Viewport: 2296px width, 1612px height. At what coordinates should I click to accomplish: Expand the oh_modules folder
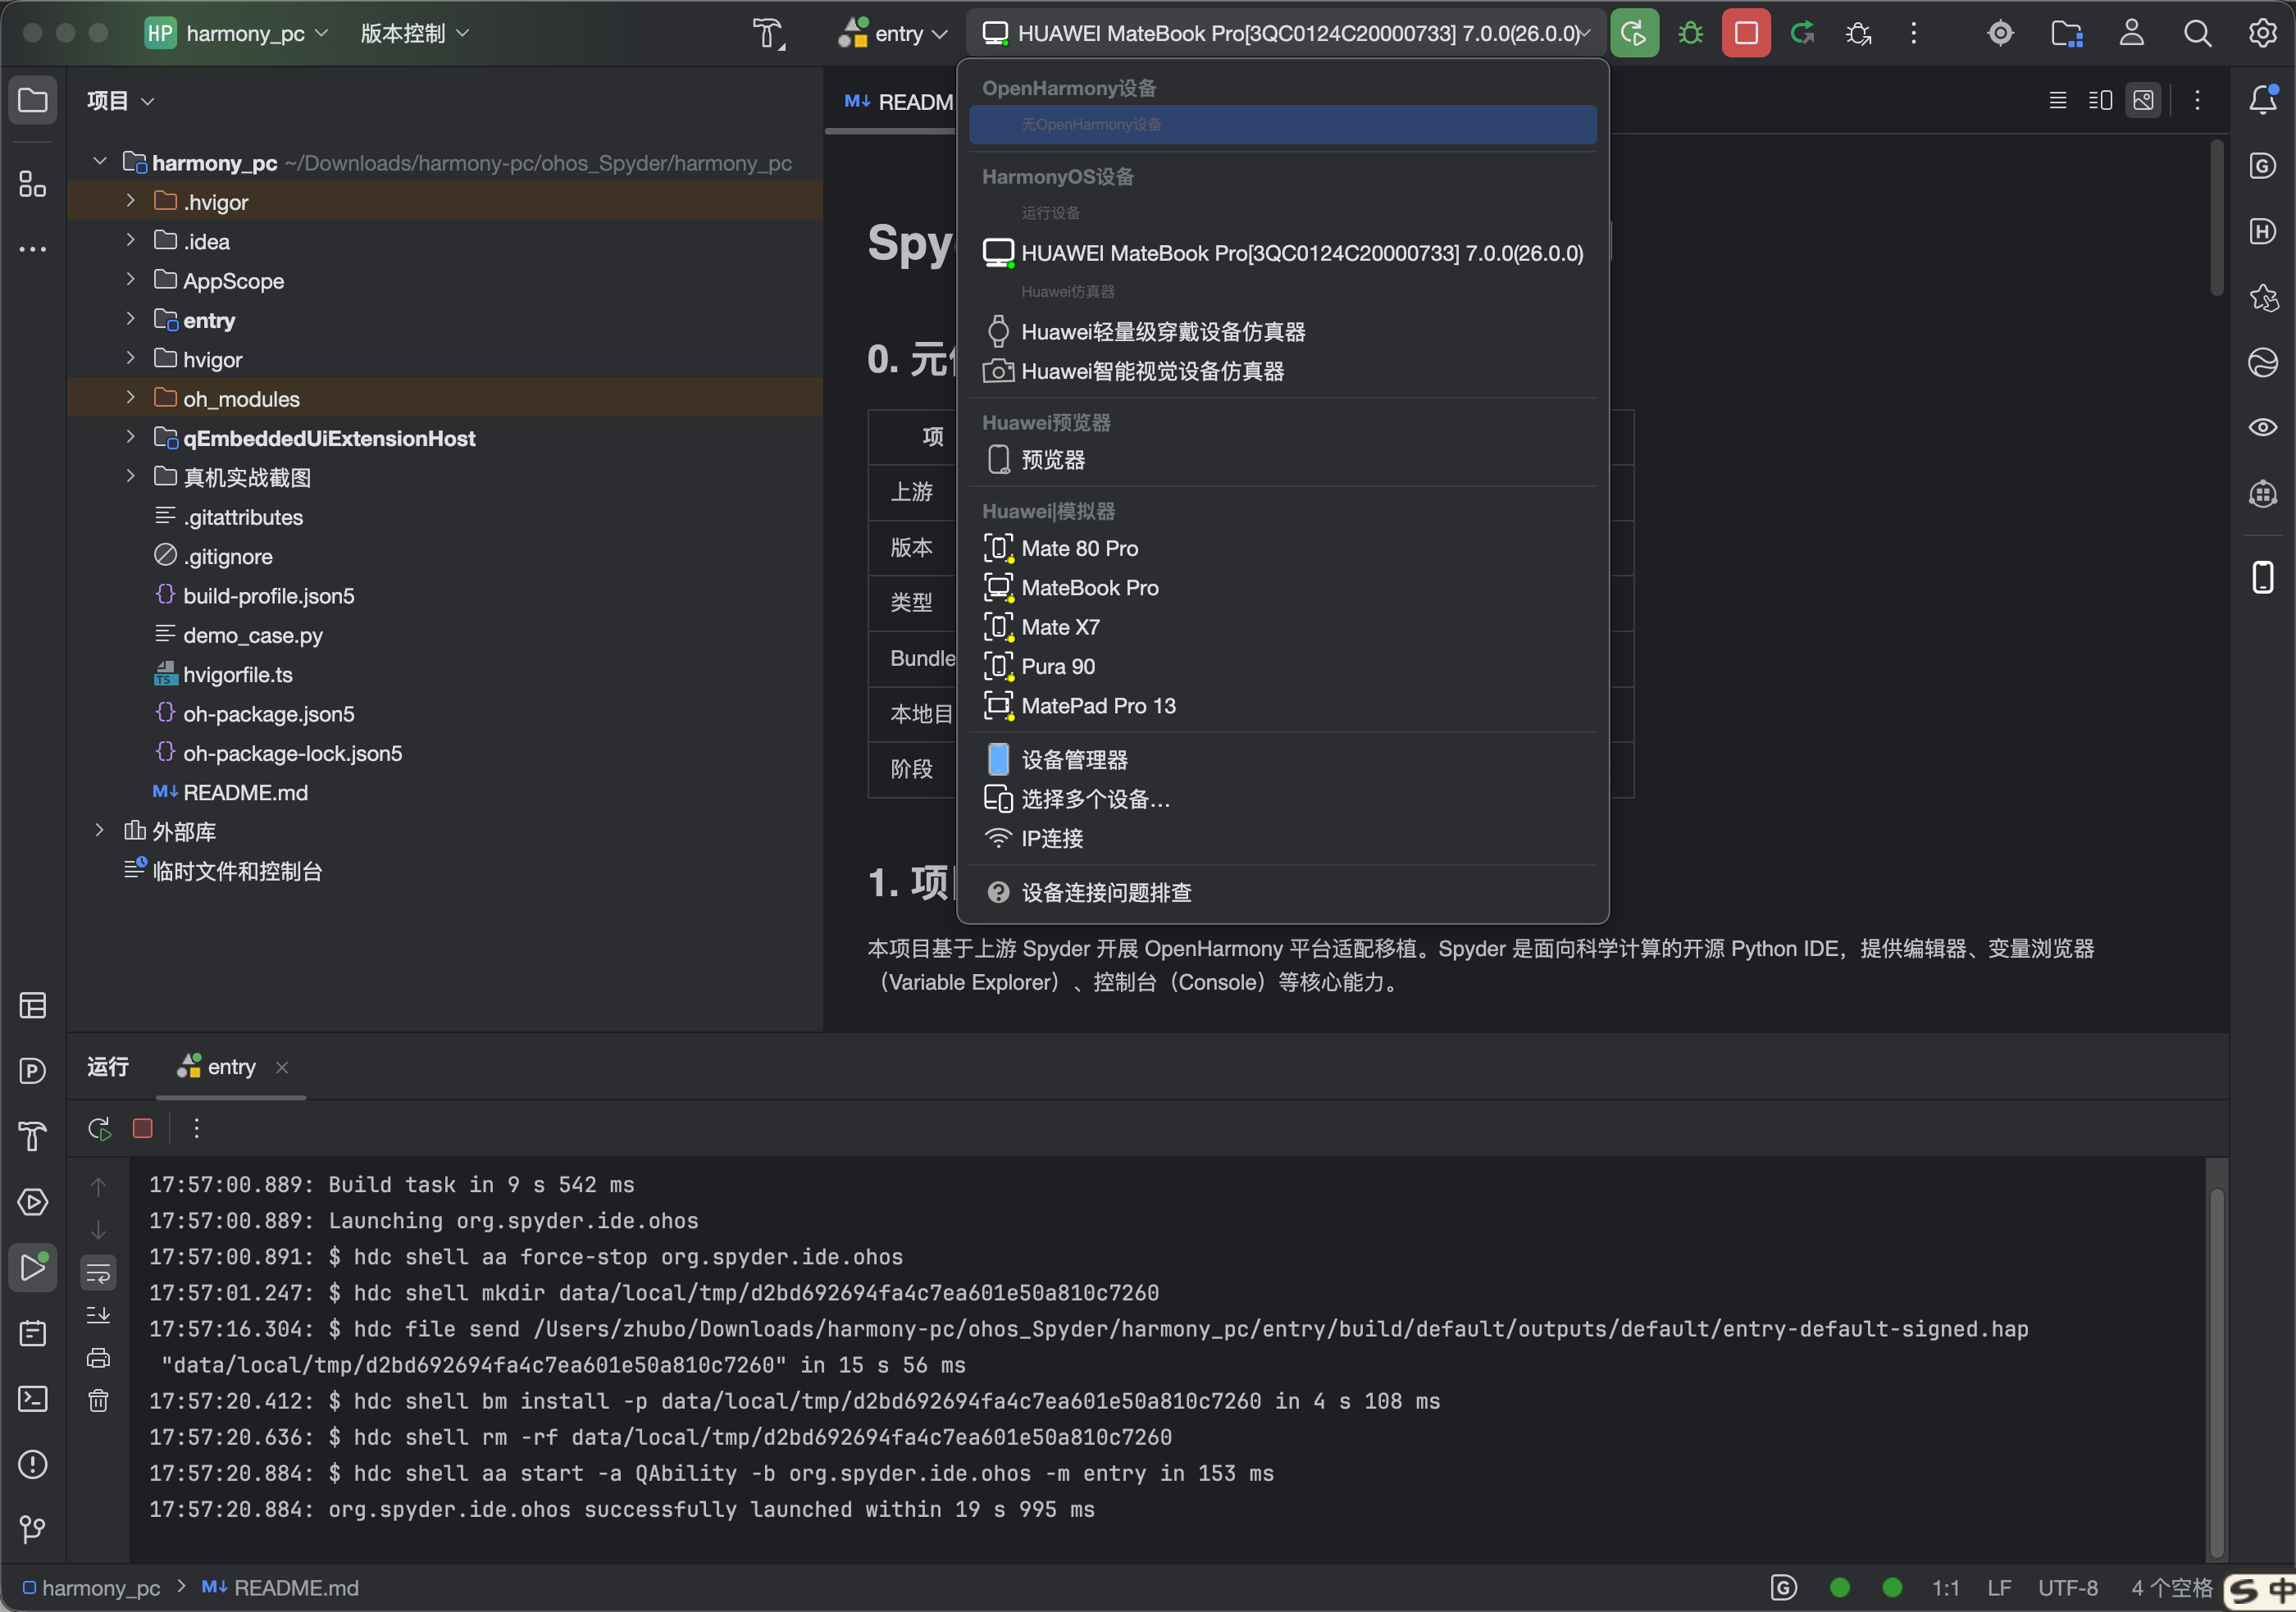click(x=130, y=398)
